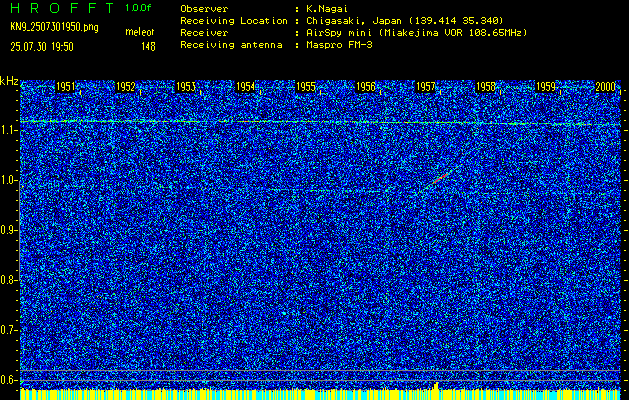Click the 0.8 kHz axis label
Viewport: 629px width, 400px height.
8,280
